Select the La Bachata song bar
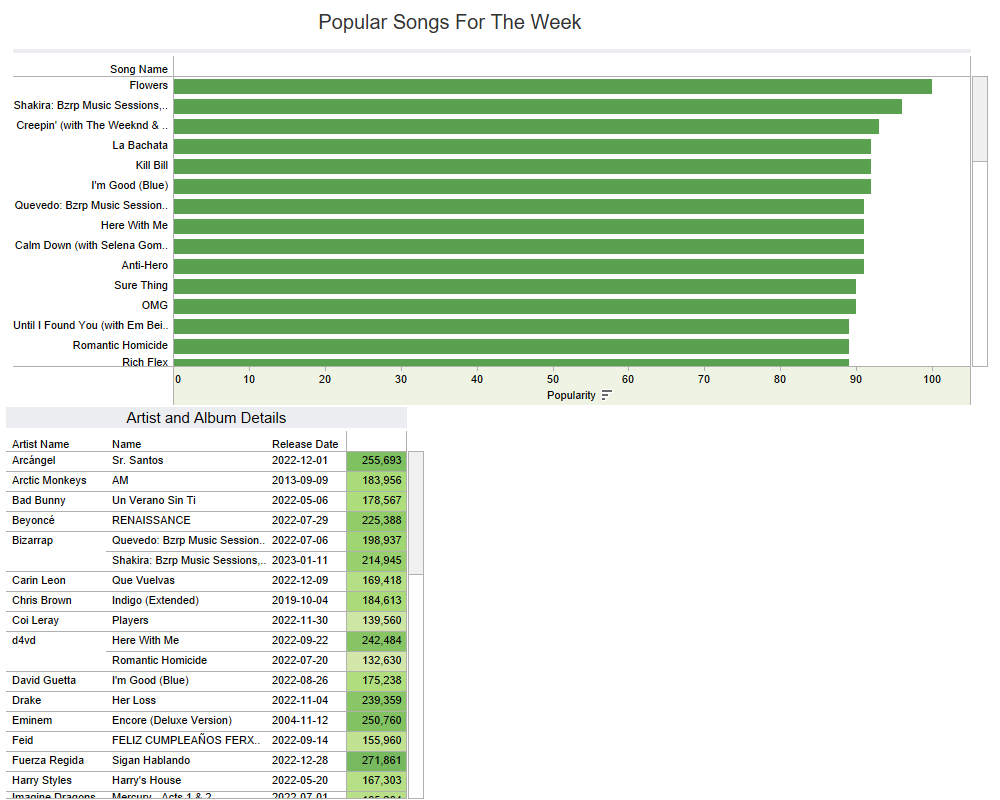The height and width of the screenshot is (800, 1000). tap(520, 145)
